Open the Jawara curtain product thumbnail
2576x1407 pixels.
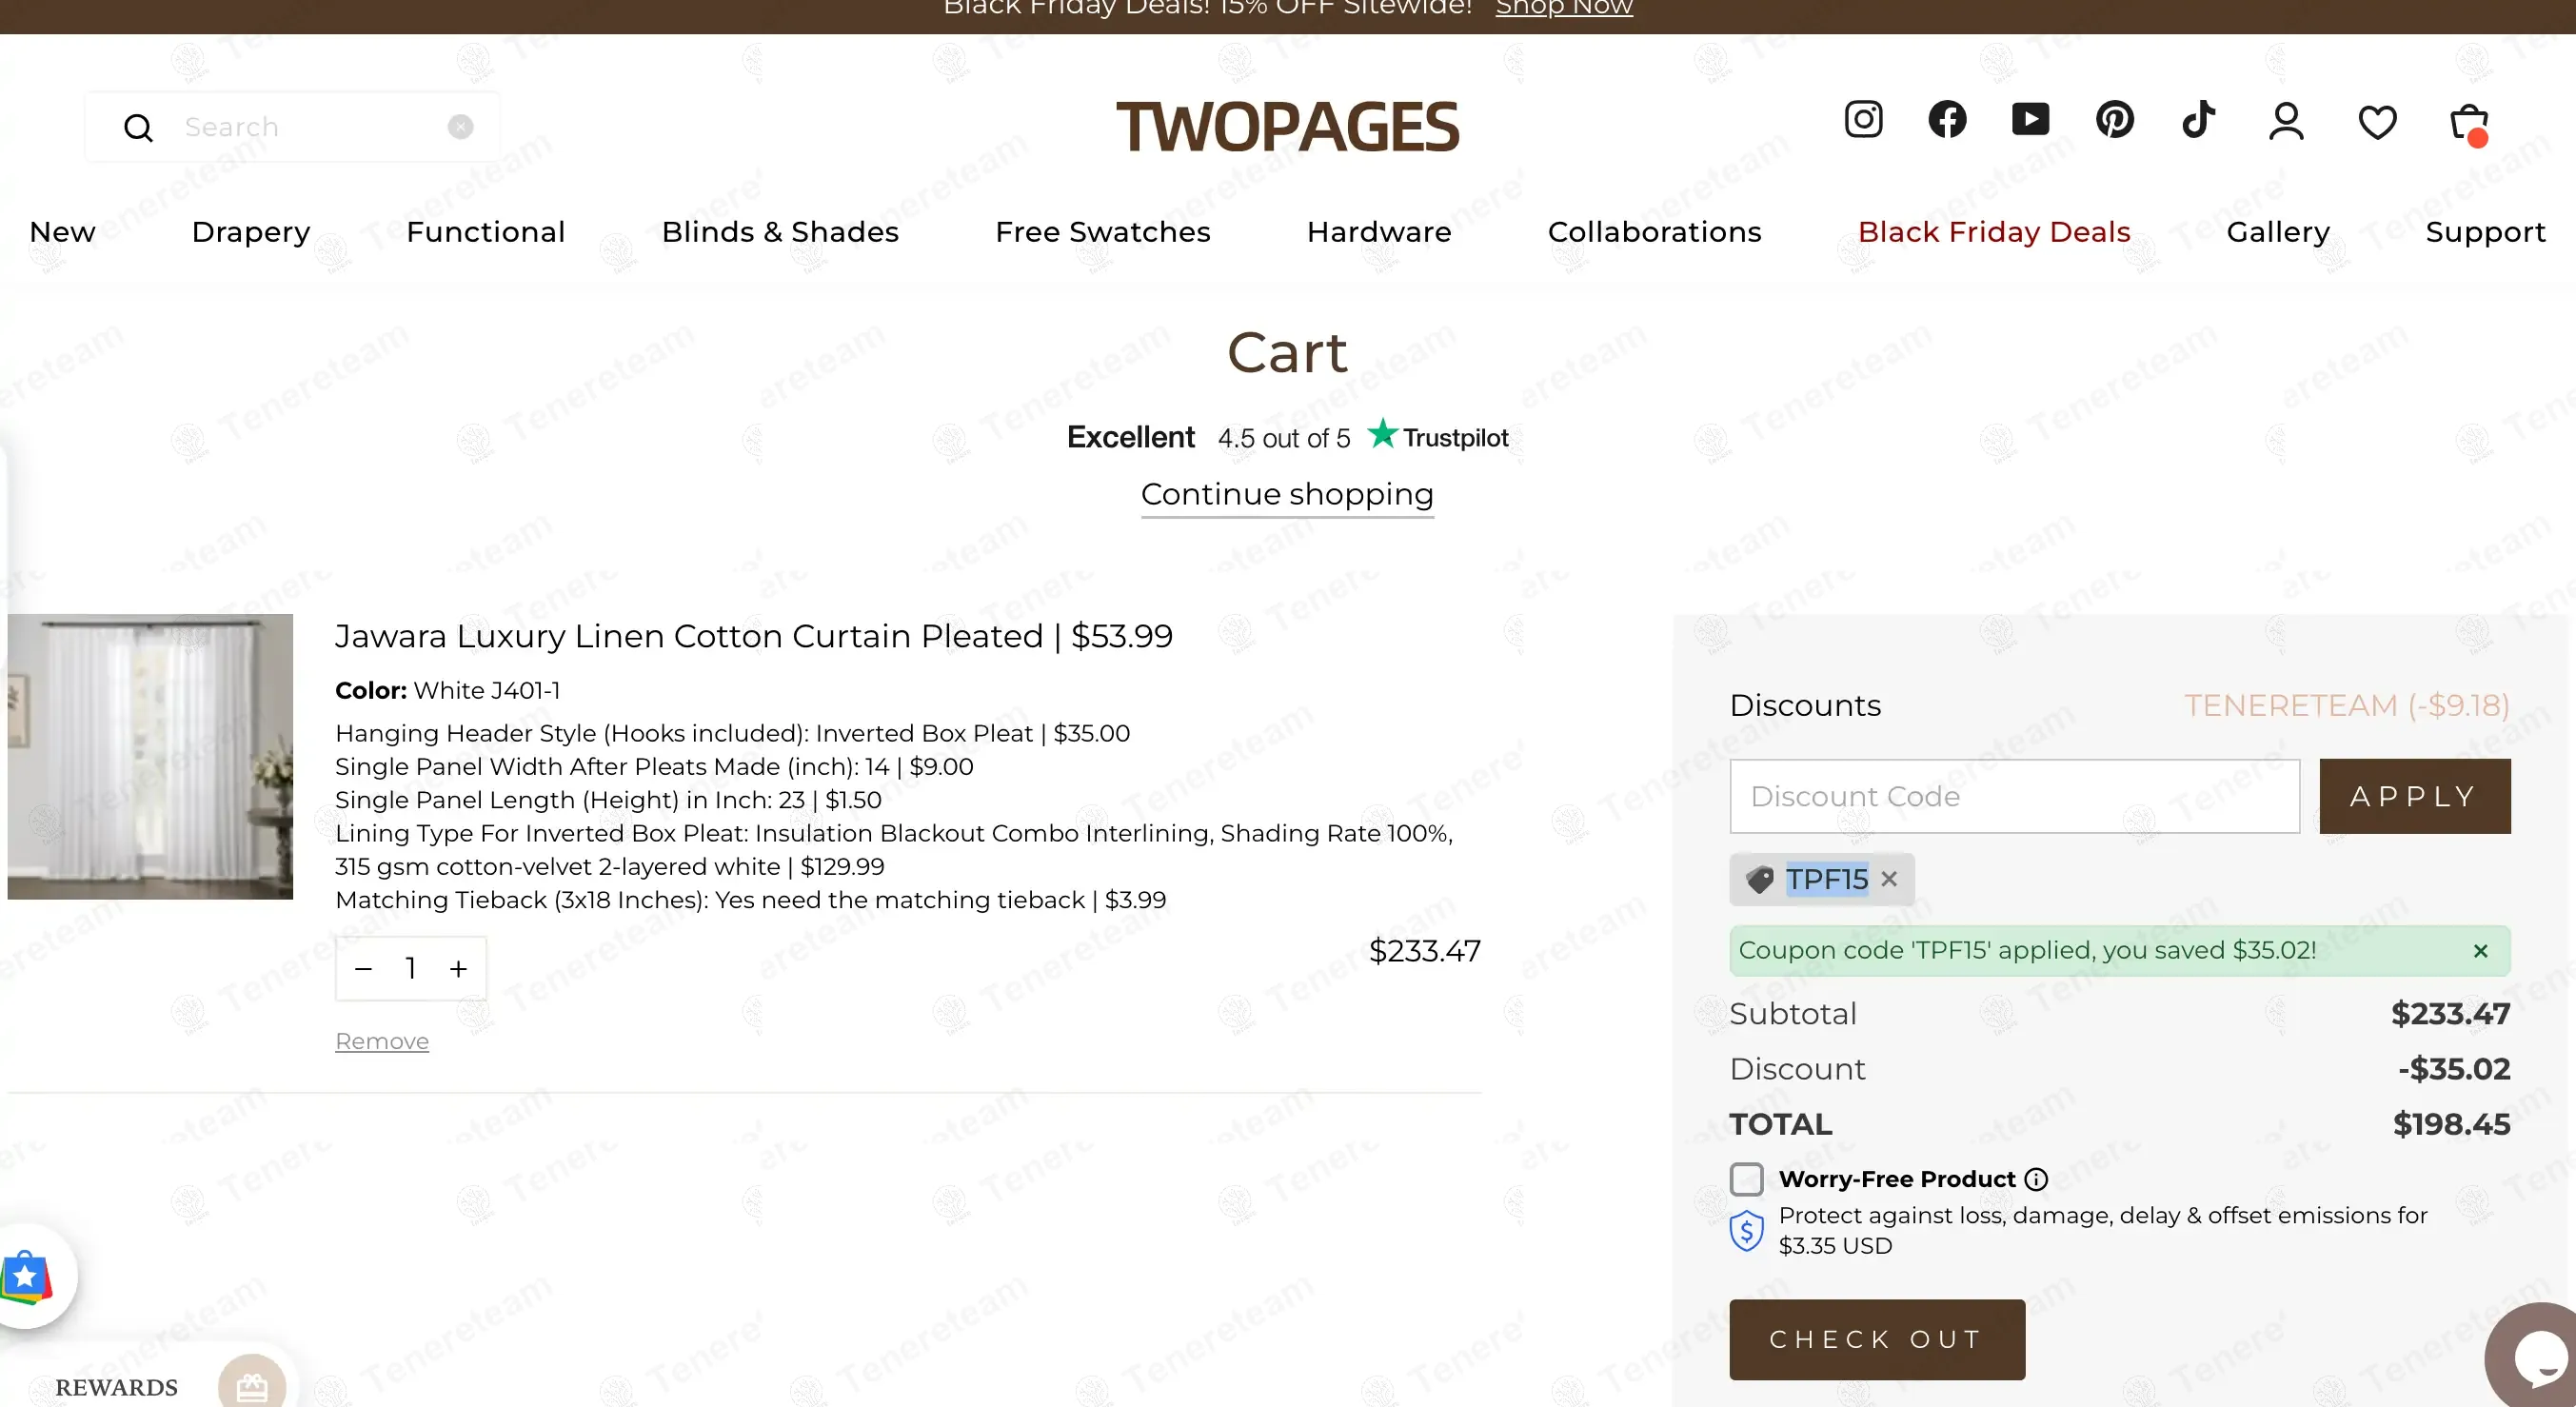[150, 756]
